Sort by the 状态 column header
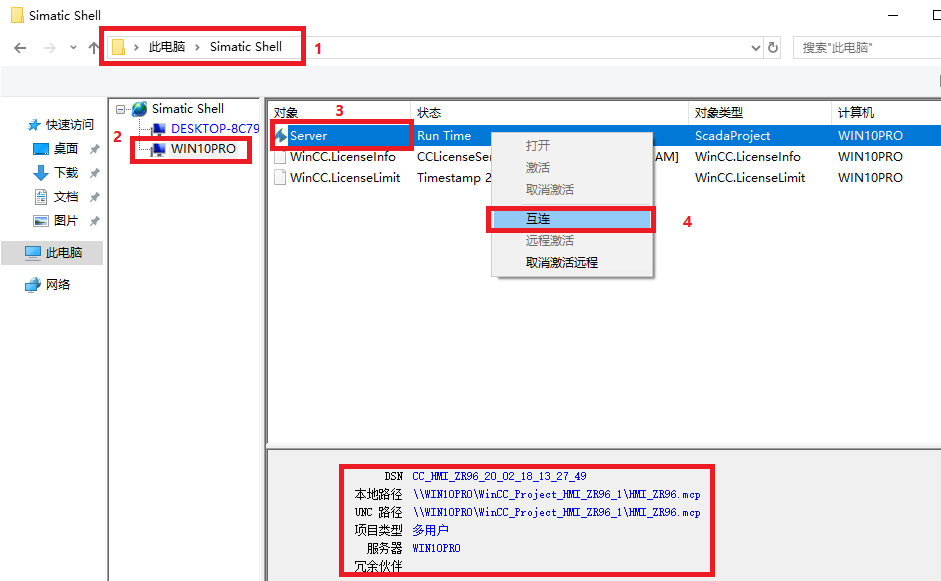The height and width of the screenshot is (581, 941). point(429,113)
